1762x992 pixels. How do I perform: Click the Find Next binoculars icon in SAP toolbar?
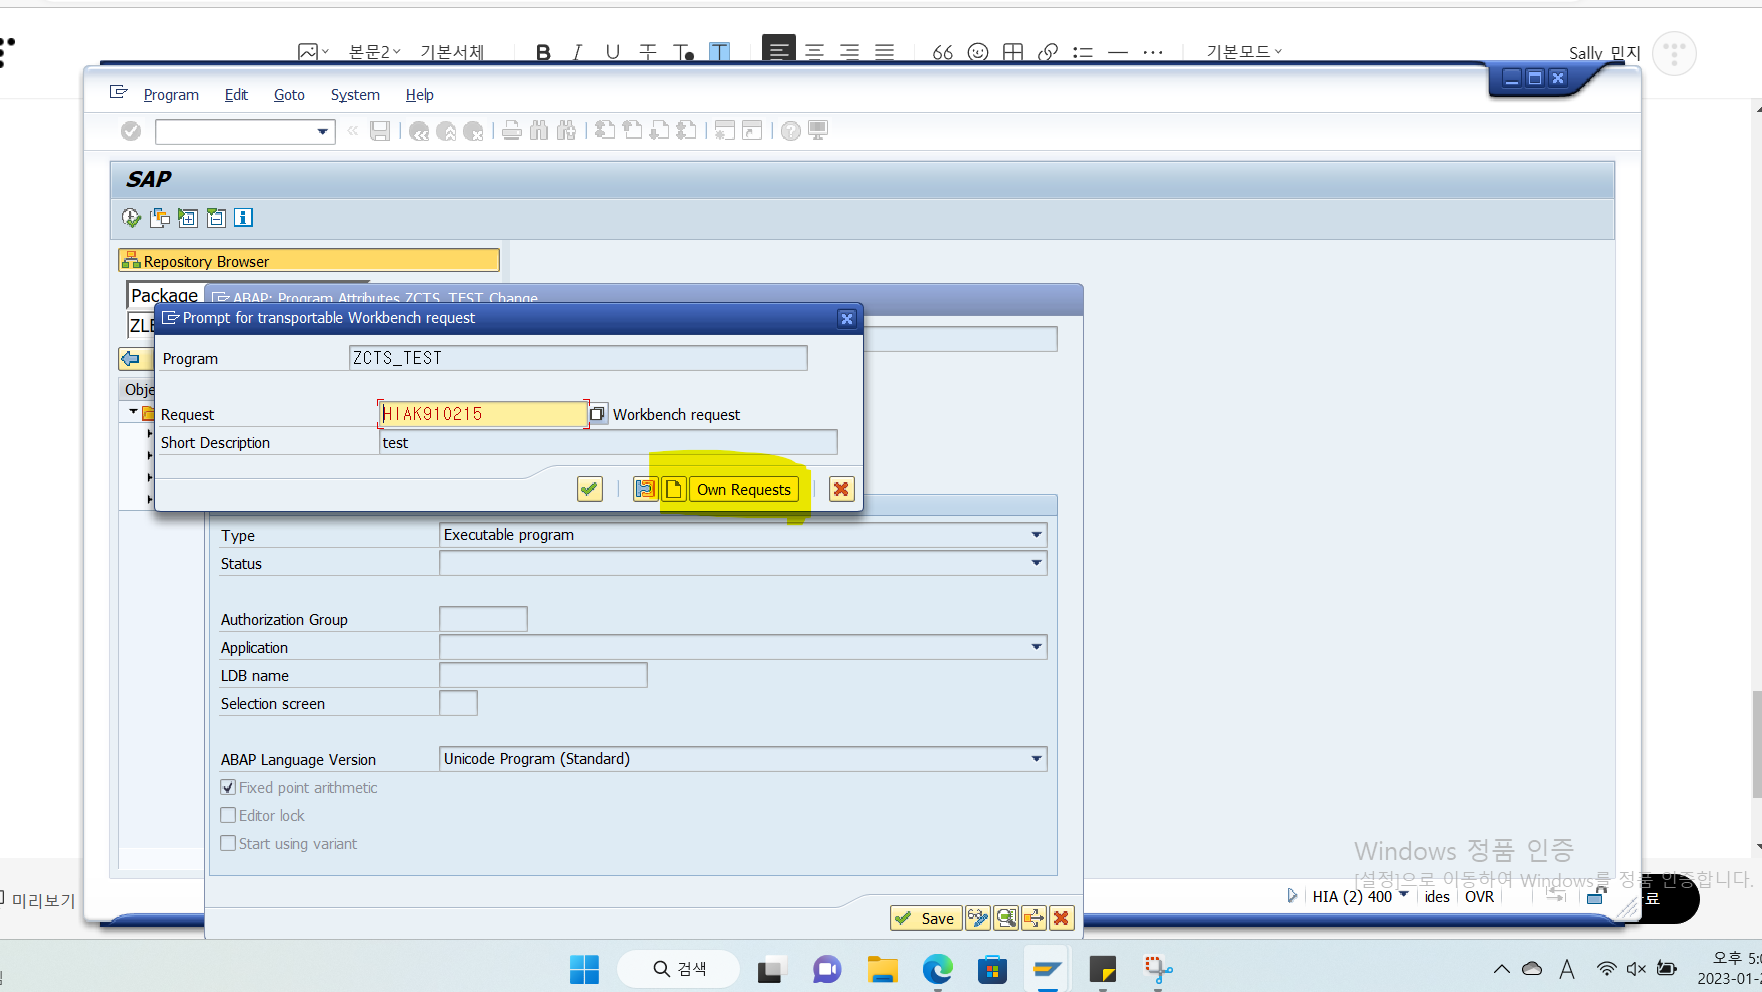(567, 131)
